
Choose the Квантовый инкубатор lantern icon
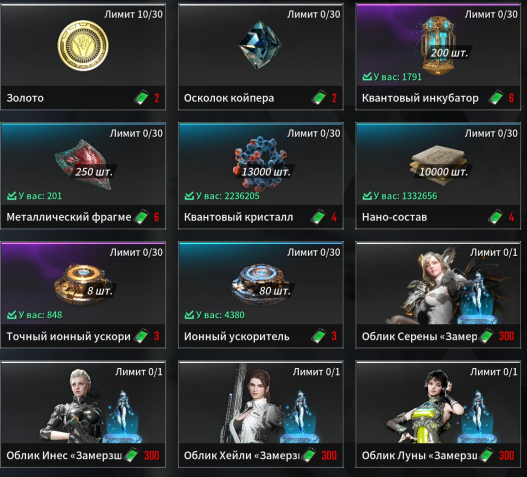(x=440, y=46)
